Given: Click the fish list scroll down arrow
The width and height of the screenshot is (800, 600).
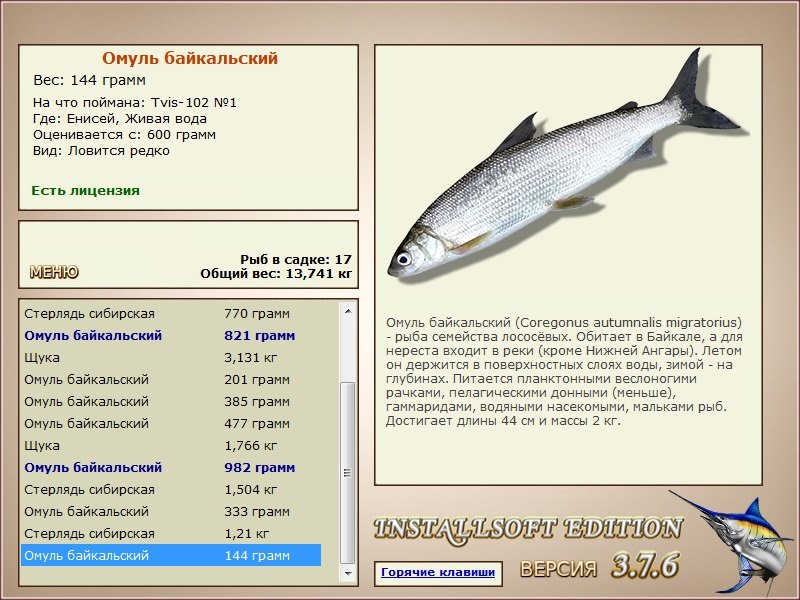Looking at the screenshot, I should 348,573.
